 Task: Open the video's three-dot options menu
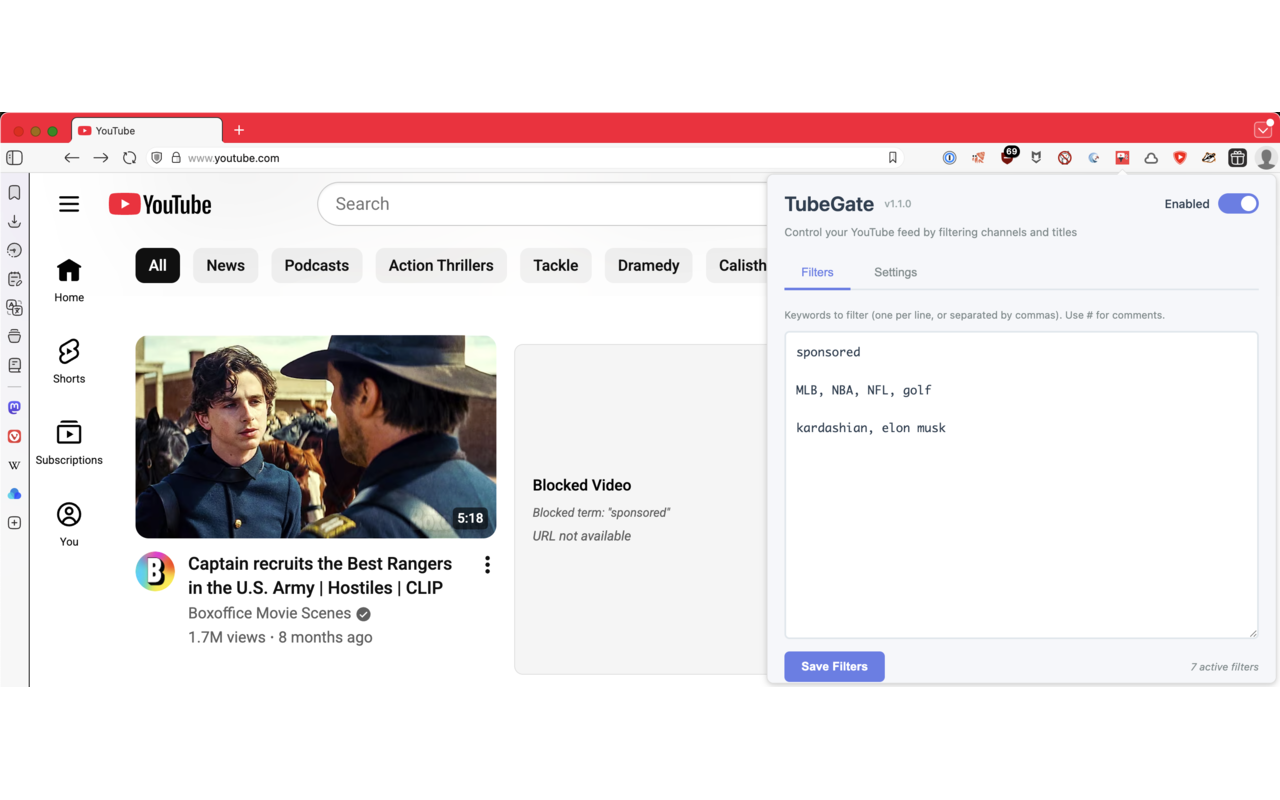[487, 565]
